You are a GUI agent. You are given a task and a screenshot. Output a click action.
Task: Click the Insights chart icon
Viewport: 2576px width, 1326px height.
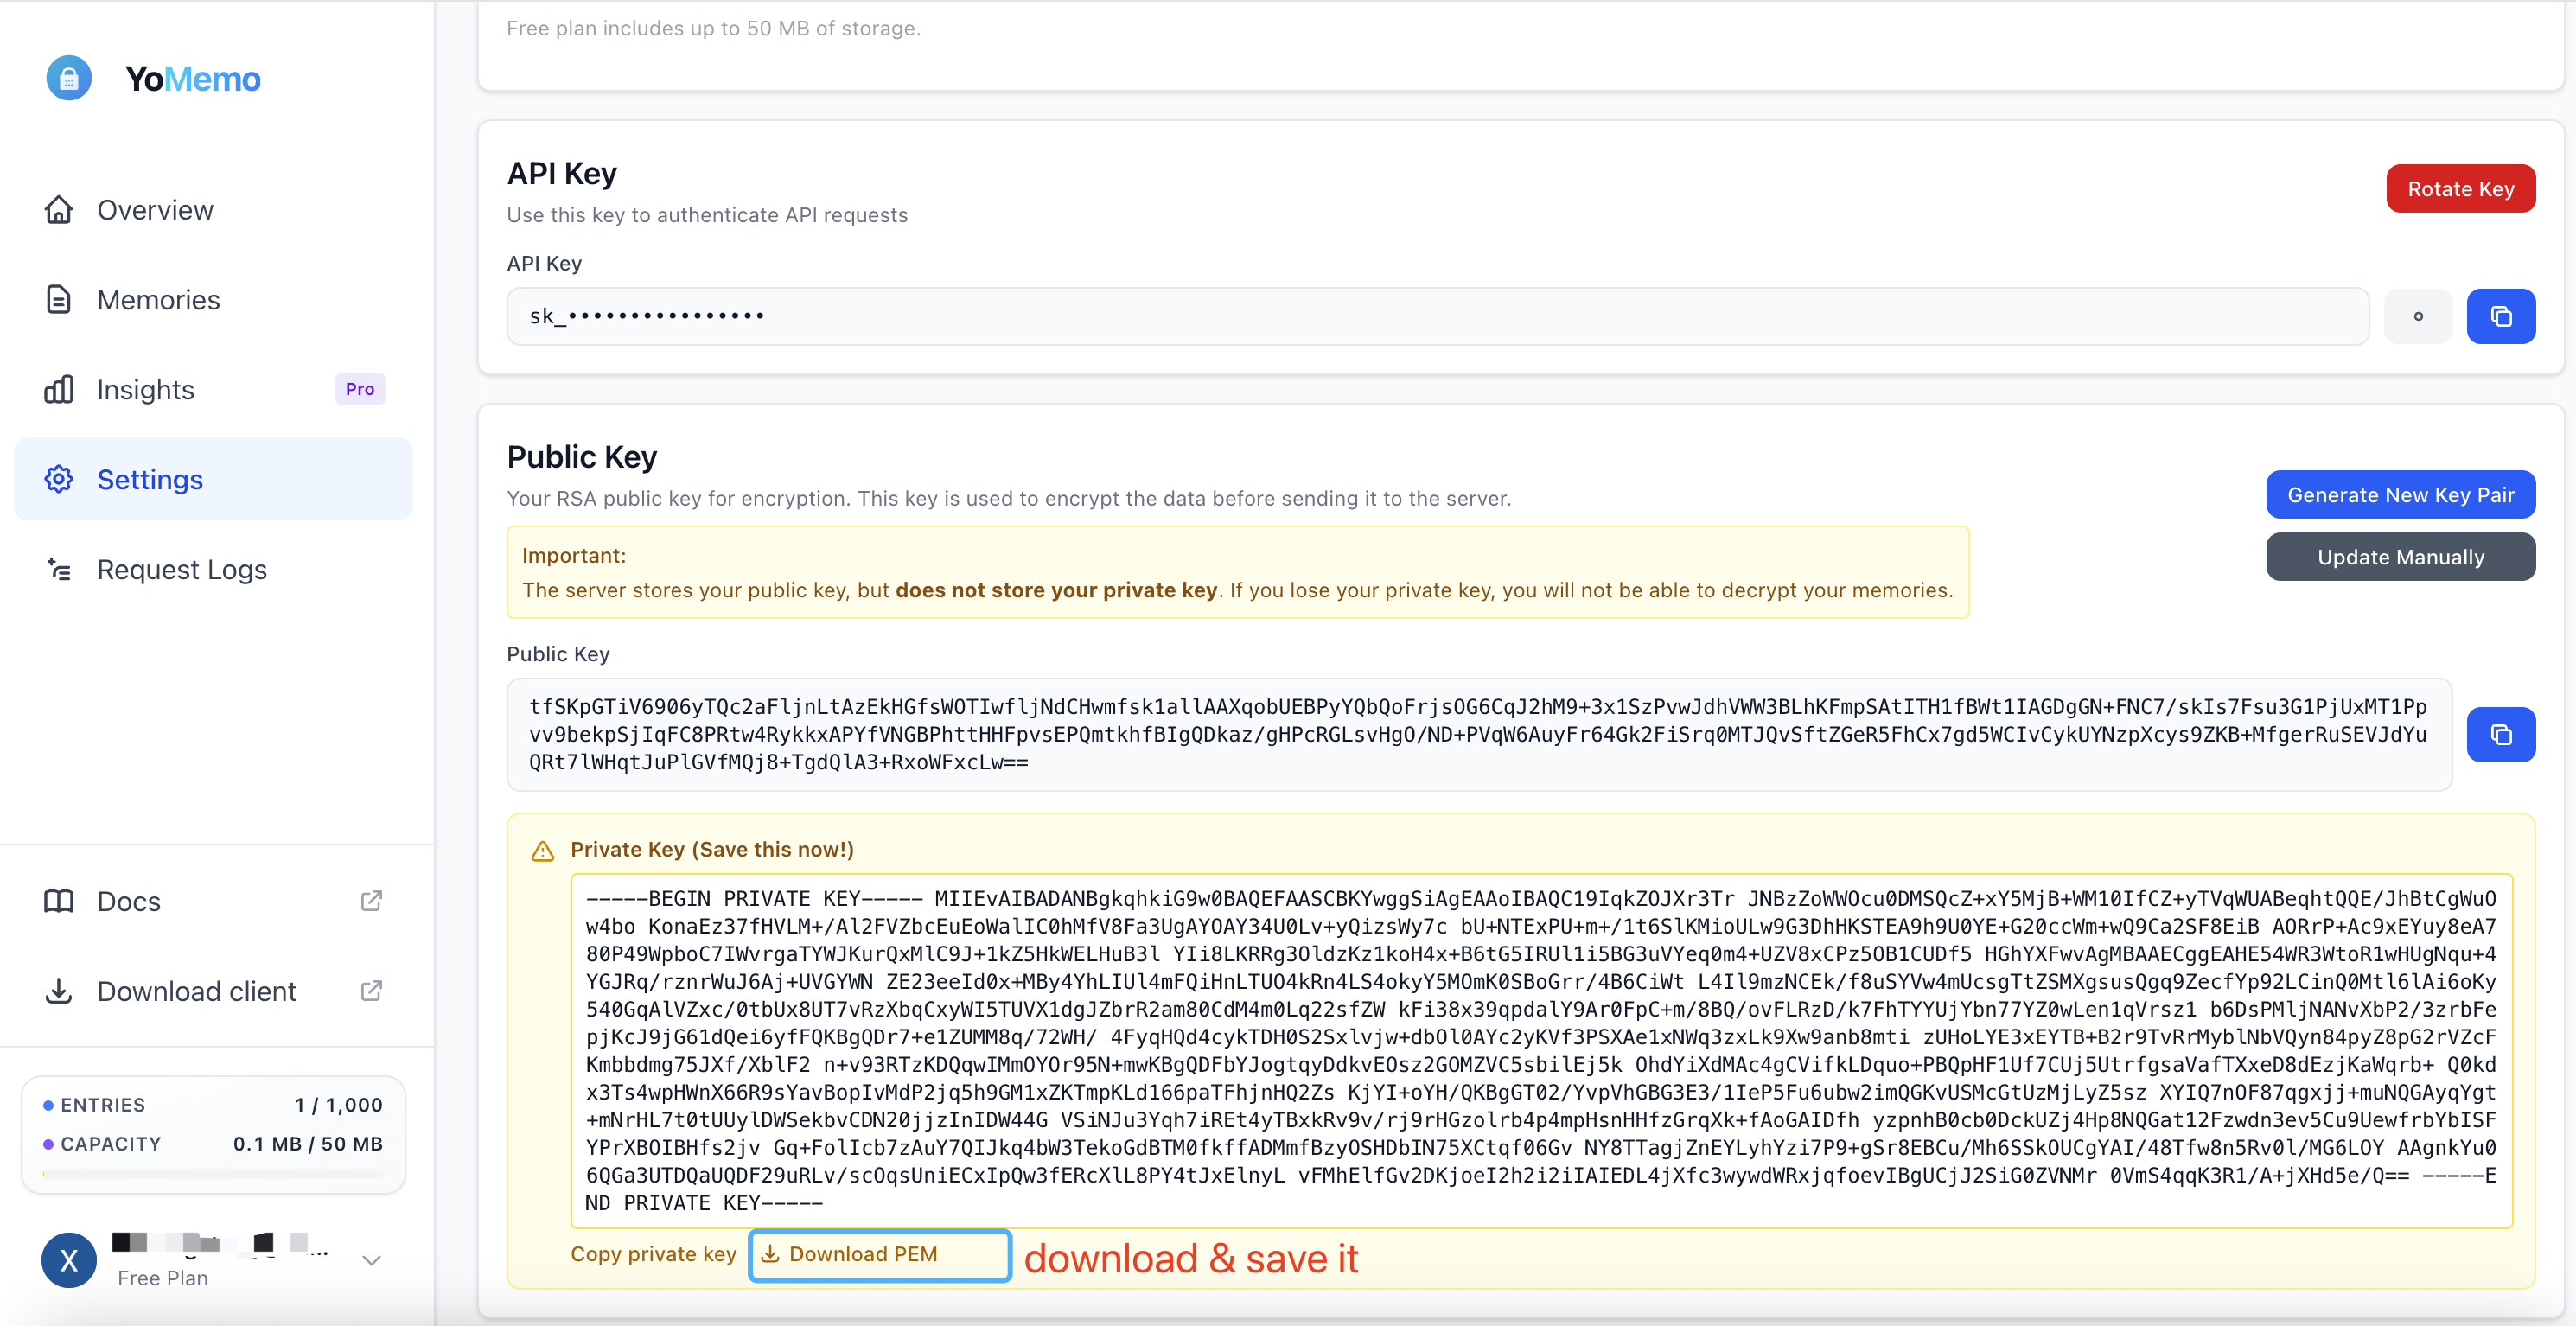point(59,389)
